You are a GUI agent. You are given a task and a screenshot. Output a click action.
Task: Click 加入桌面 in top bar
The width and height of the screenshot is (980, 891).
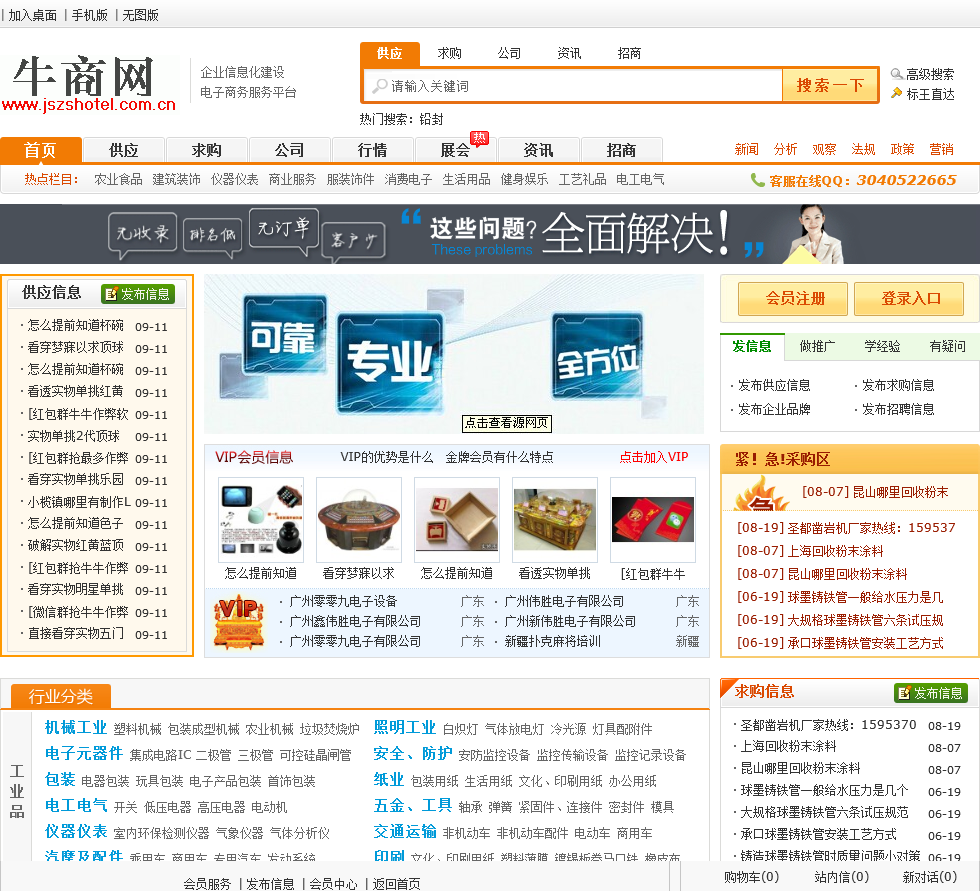[32, 15]
